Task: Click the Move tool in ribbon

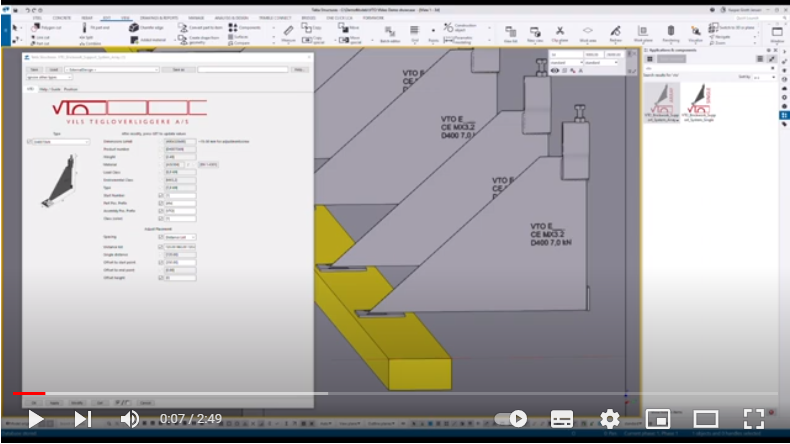Action: [x=349, y=27]
